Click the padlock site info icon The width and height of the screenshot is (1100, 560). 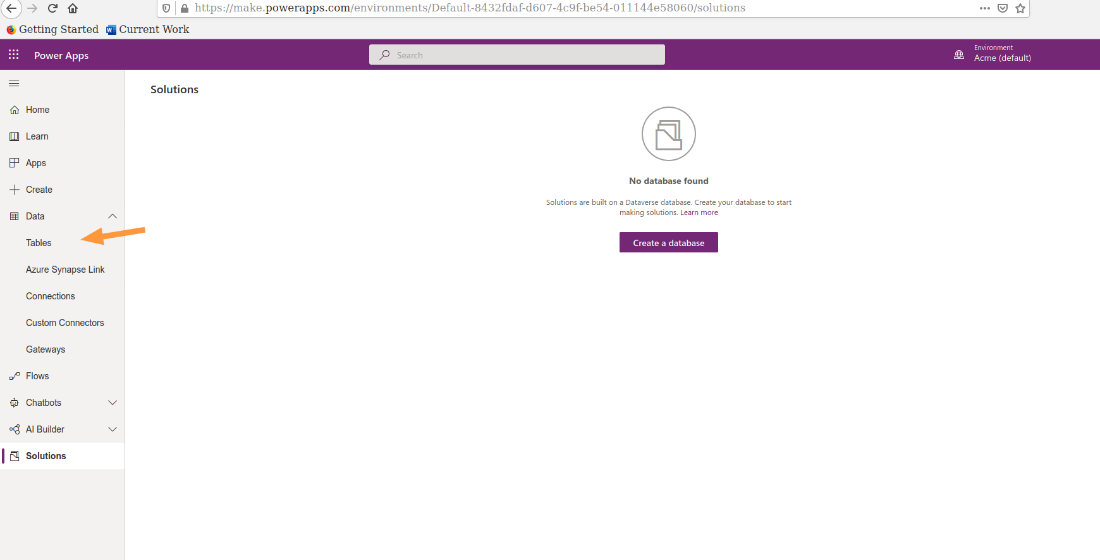click(x=185, y=8)
